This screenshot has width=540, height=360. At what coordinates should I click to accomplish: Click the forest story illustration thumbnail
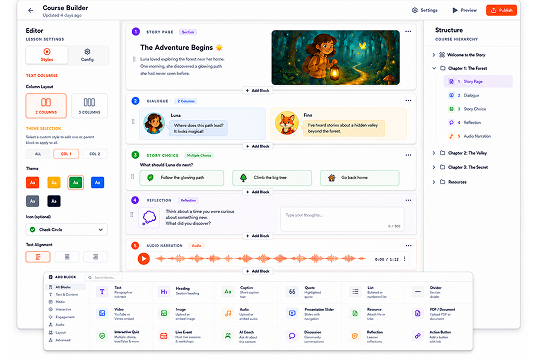[335, 58]
